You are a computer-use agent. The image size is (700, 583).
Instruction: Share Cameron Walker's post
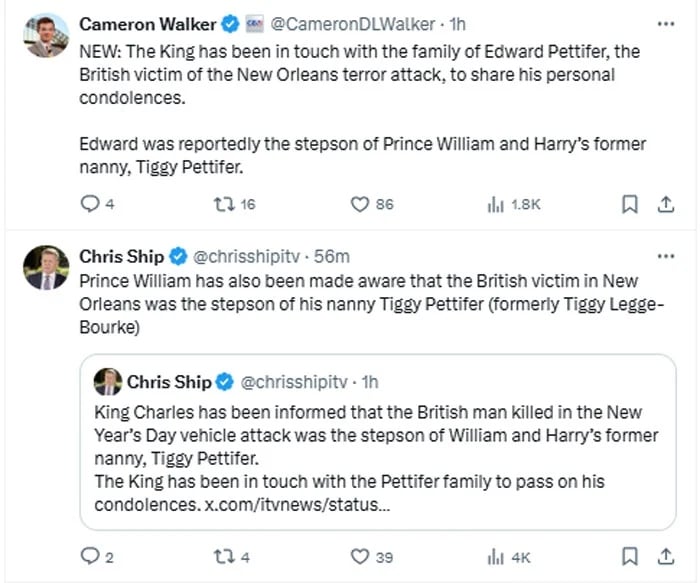pos(664,204)
